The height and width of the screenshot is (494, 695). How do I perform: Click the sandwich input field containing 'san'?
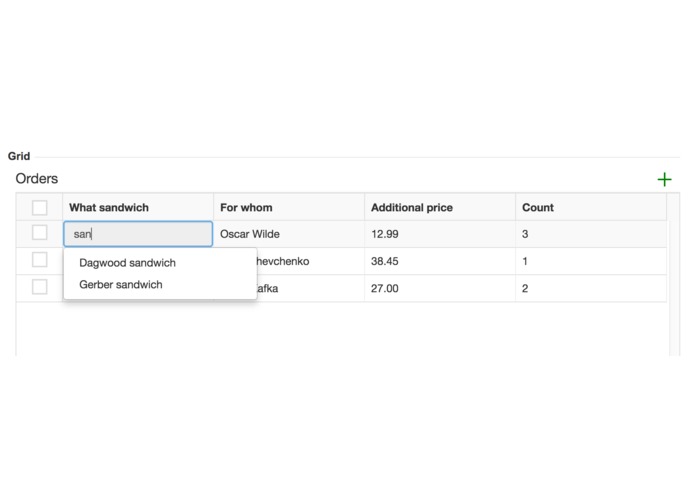(138, 234)
